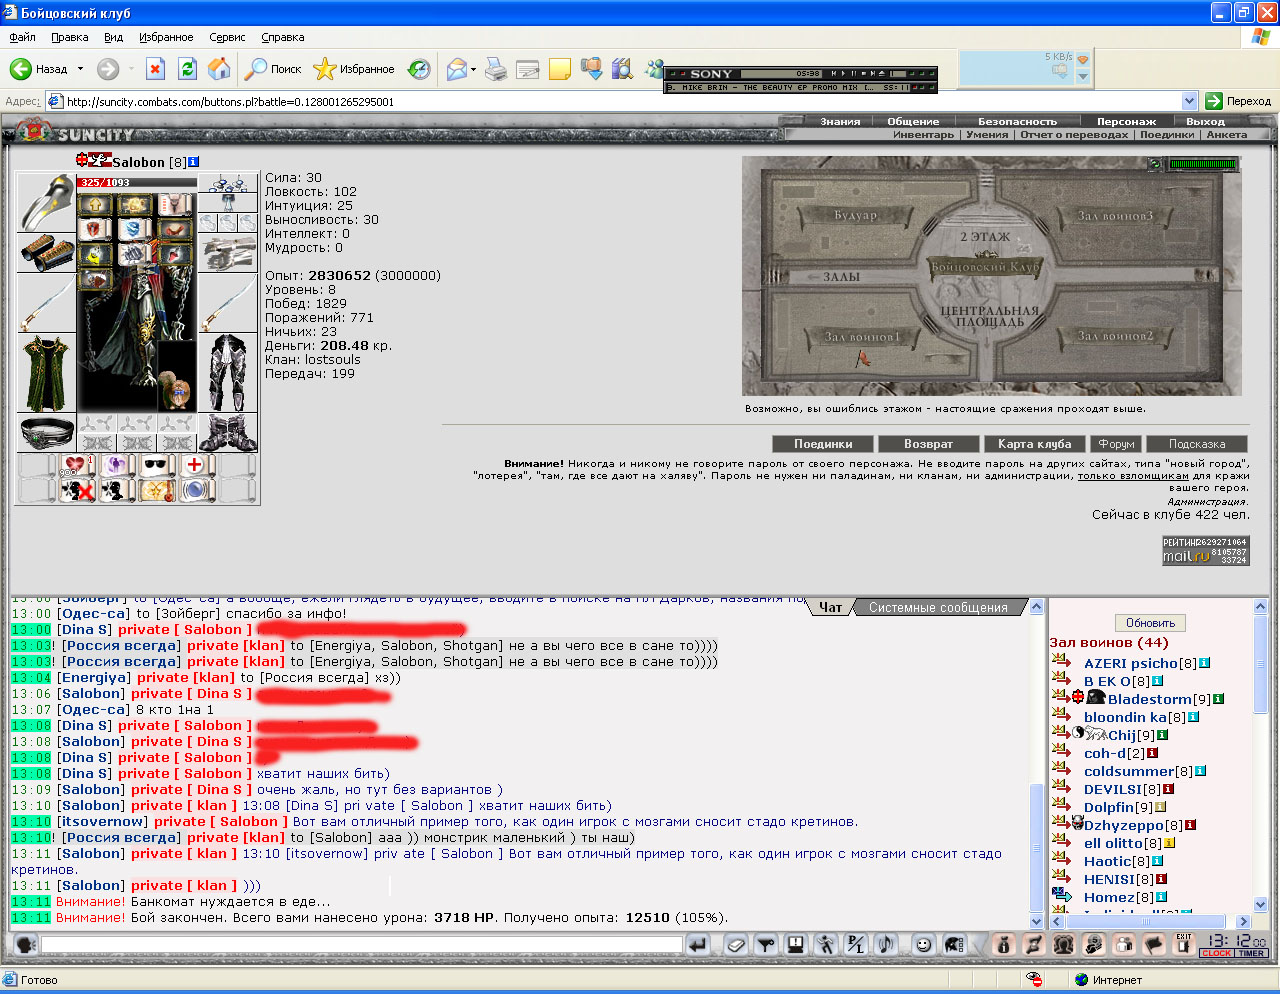Open the Персонаж top menu item
Image resolution: width=1281 pixels, height=997 pixels.
[1126, 121]
